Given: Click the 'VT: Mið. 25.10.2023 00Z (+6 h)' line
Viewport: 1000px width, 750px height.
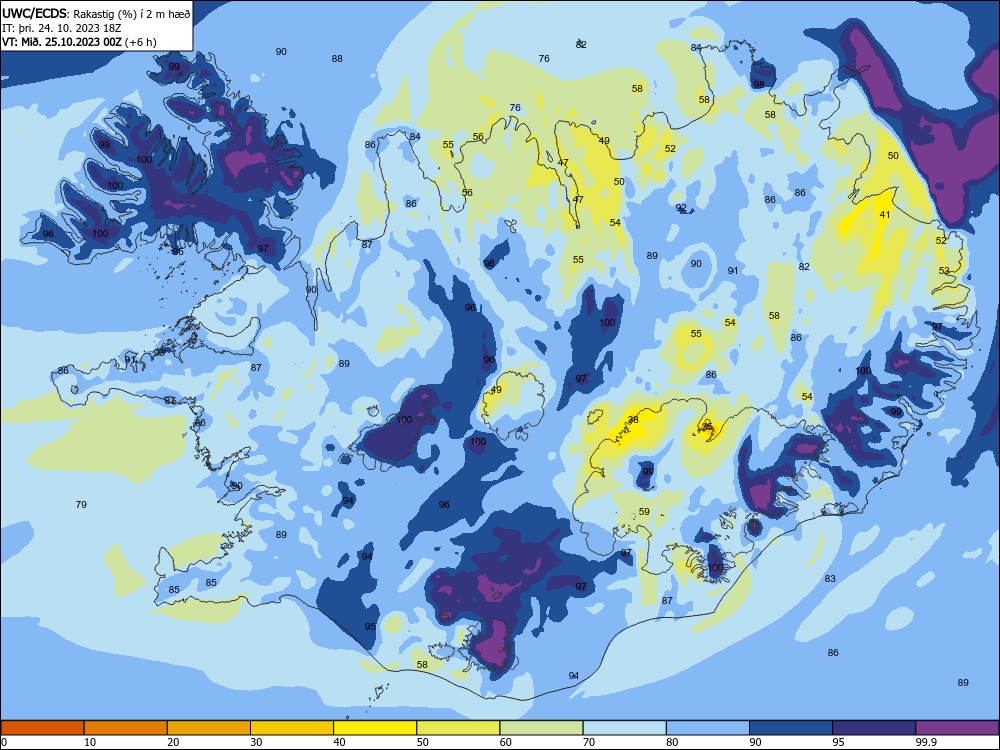Looking at the screenshot, I should pyautogui.click(x=79, y=42).
